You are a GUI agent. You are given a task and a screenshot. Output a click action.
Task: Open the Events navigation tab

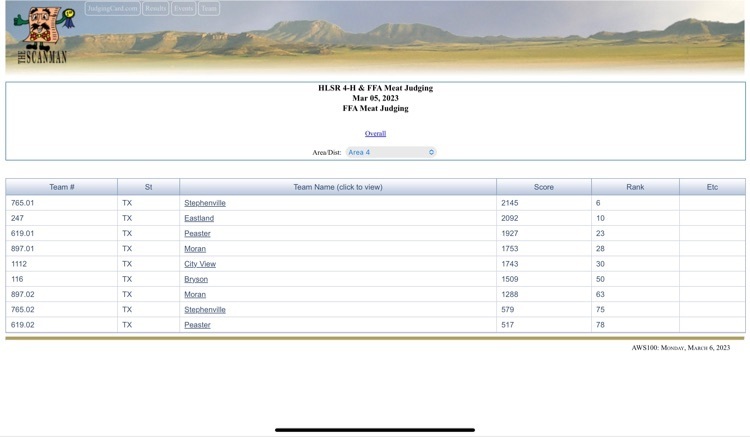coord(184,9)
